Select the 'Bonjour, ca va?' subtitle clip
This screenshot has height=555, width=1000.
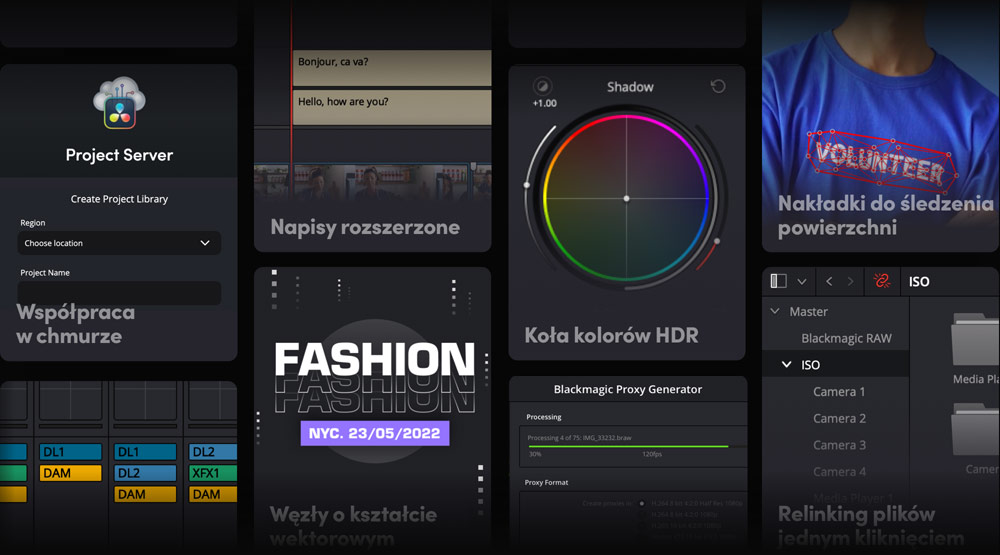[392, 68]
